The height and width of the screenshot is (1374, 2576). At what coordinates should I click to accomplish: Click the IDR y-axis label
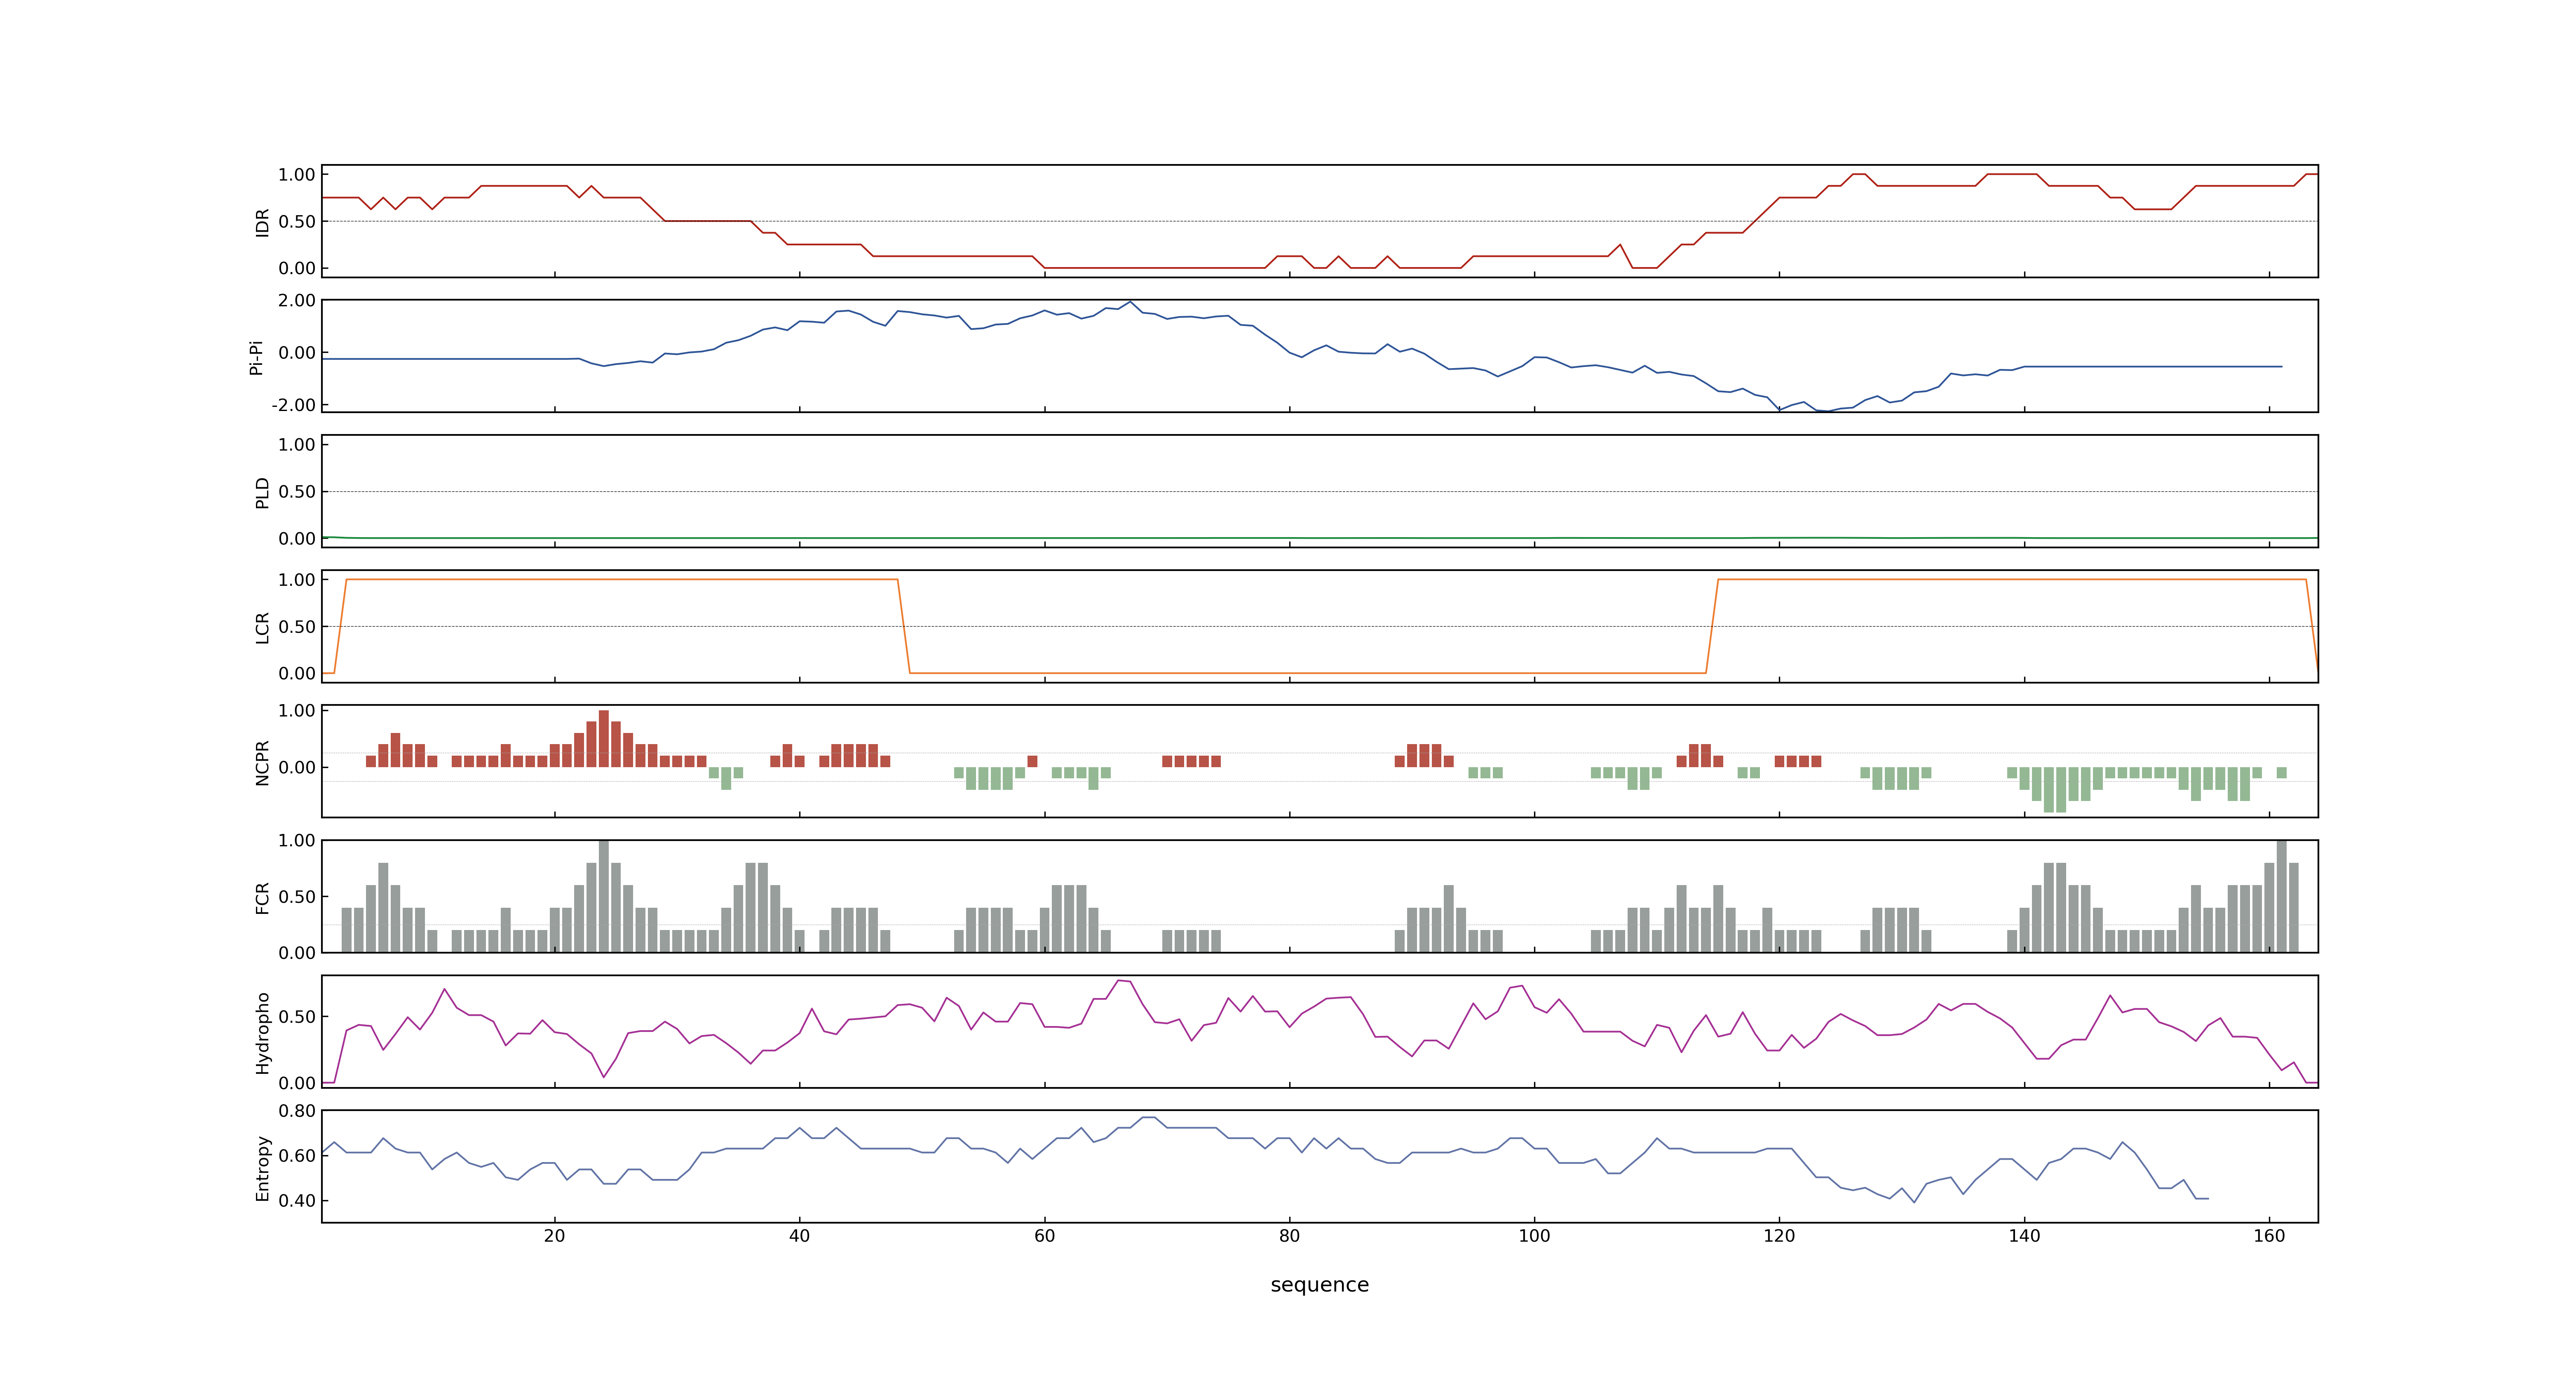(x=262, y=222)
